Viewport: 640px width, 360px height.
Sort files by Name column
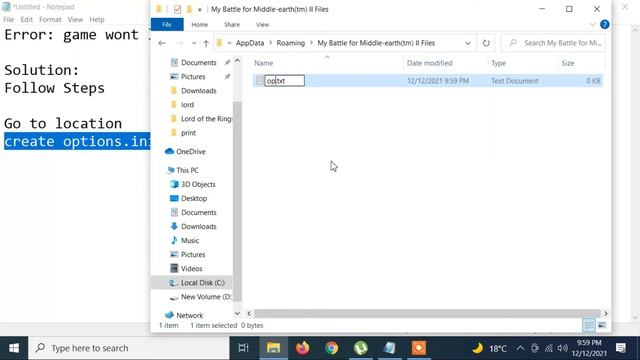pos(264,63)
